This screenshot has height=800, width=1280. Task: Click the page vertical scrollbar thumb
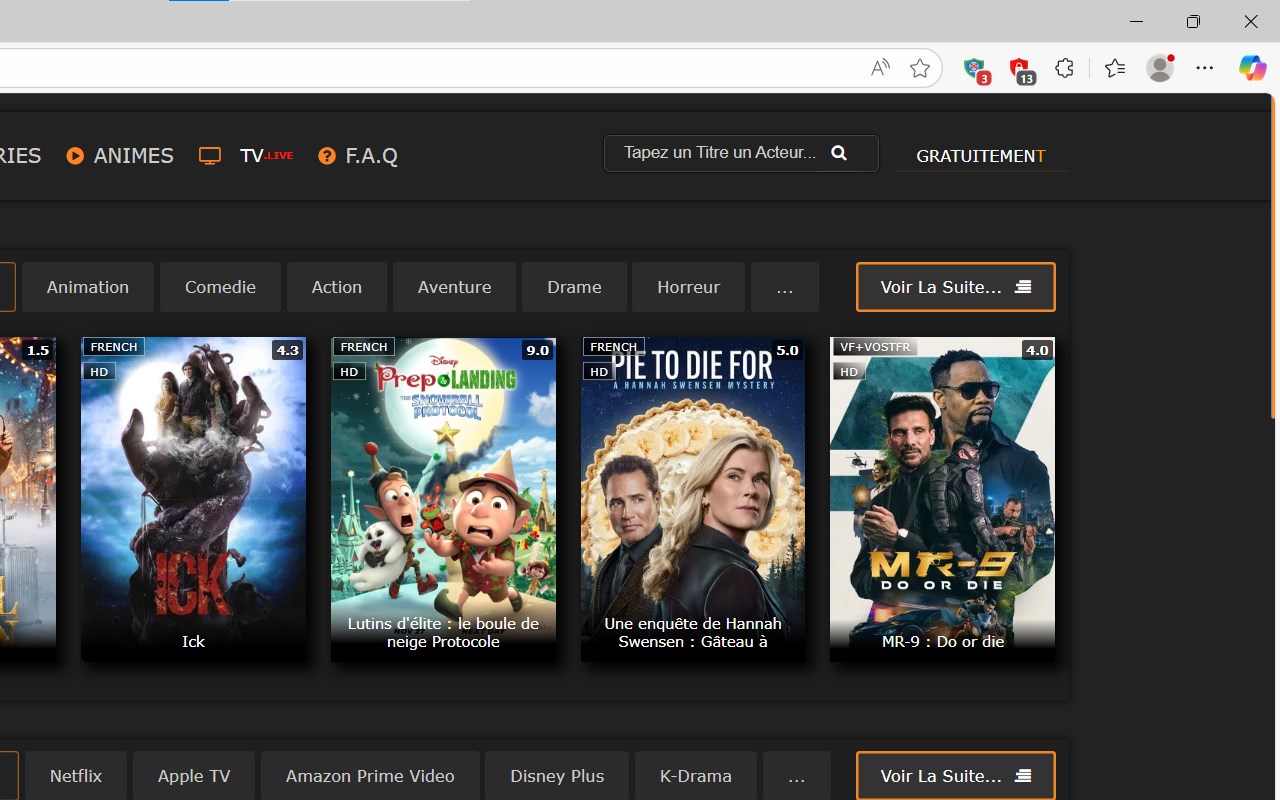point(1274,258)
